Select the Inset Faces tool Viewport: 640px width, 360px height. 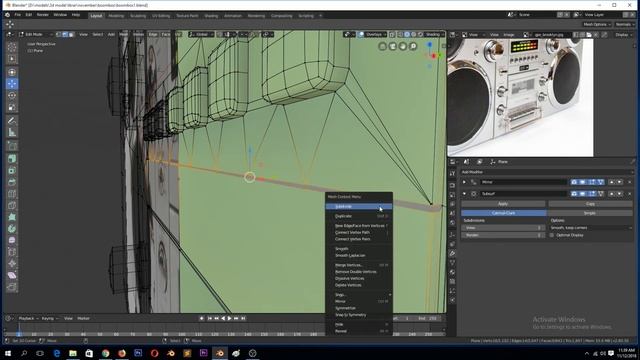click(x=12, y=171)
